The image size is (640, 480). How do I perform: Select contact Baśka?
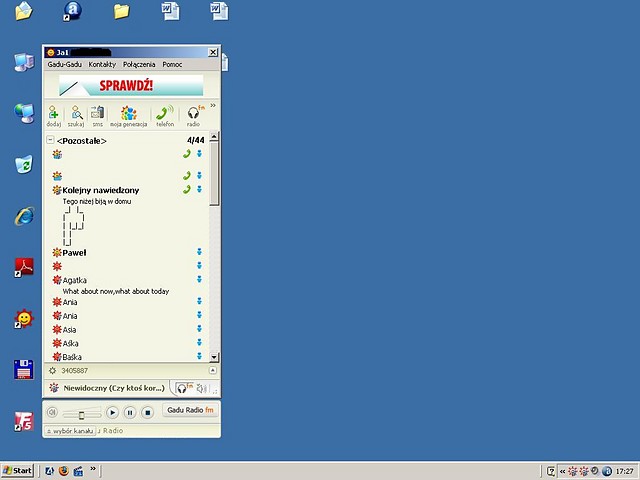[72, 357]
